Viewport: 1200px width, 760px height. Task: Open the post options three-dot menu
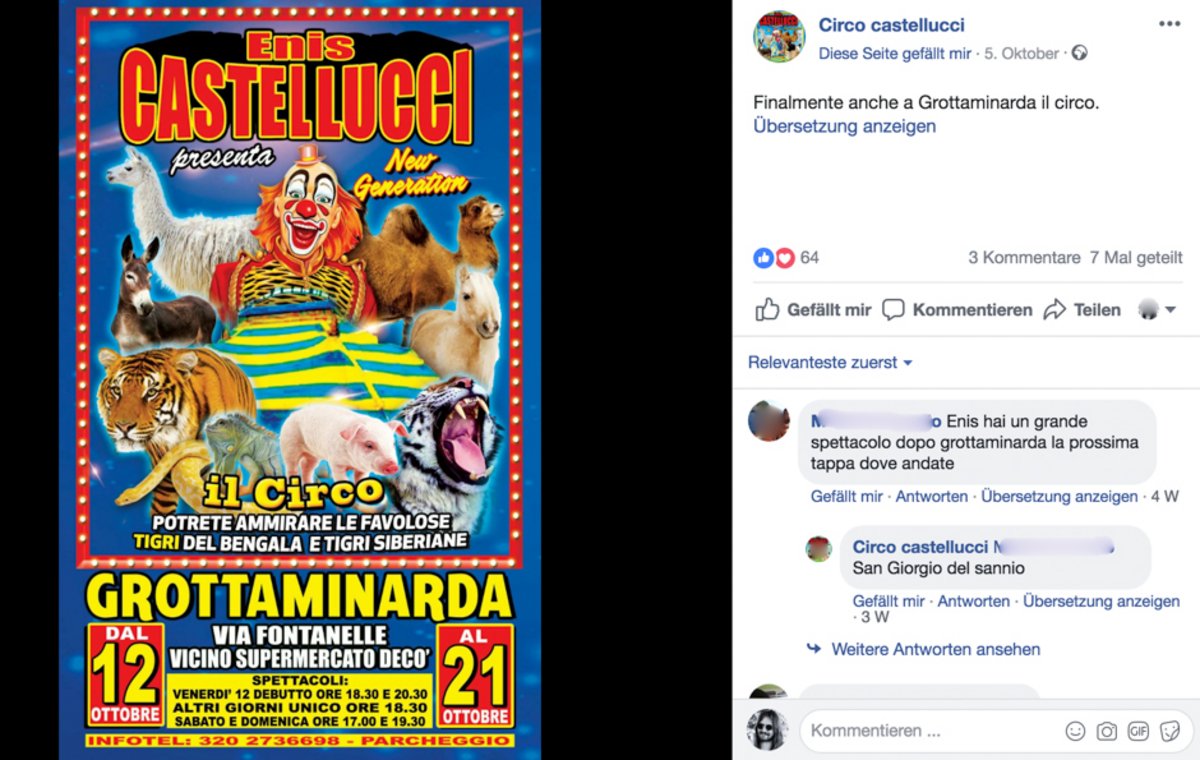pos(1169,24)
